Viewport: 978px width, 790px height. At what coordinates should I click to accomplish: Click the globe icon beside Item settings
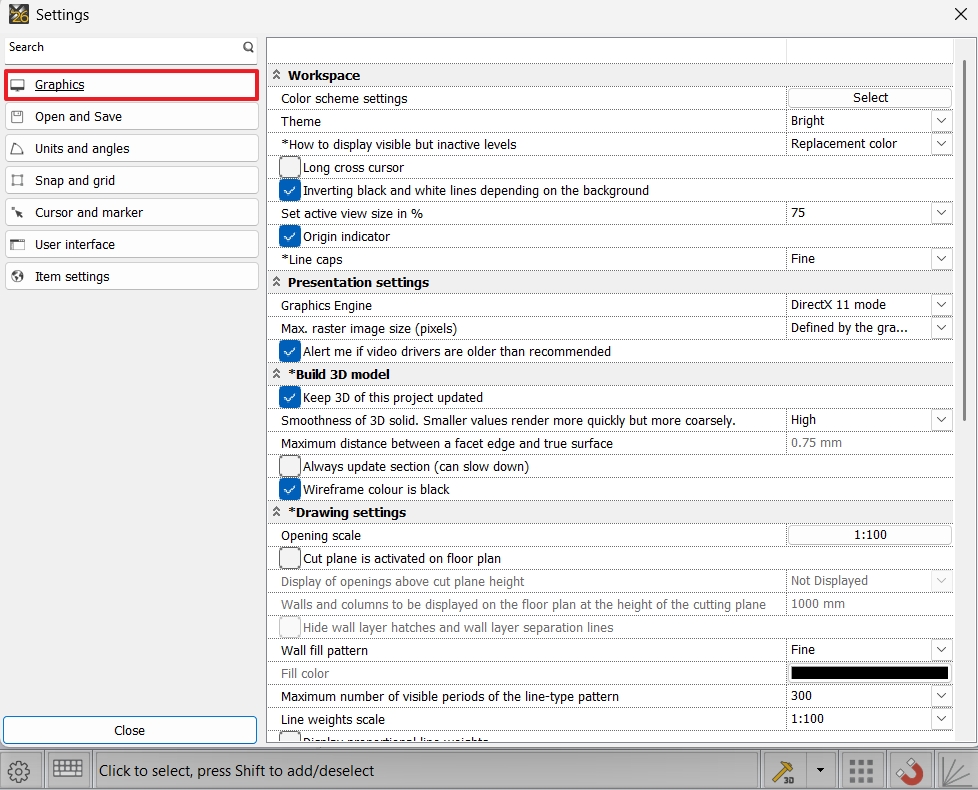click(x=17, y=277)
